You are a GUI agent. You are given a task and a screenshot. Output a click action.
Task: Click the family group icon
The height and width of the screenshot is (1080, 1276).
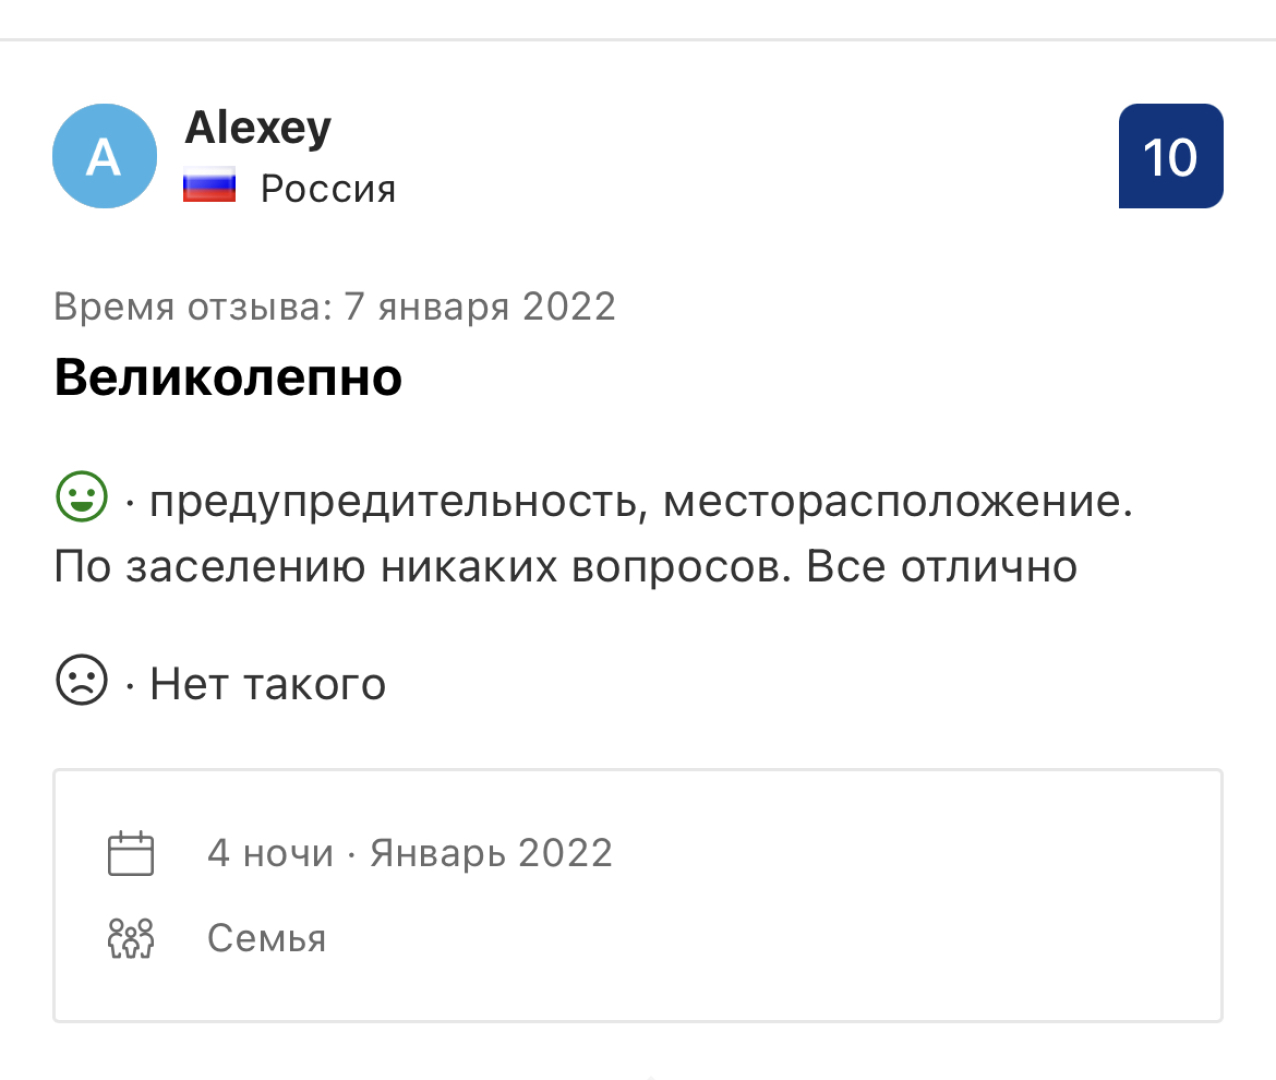(x=130, y=938)
